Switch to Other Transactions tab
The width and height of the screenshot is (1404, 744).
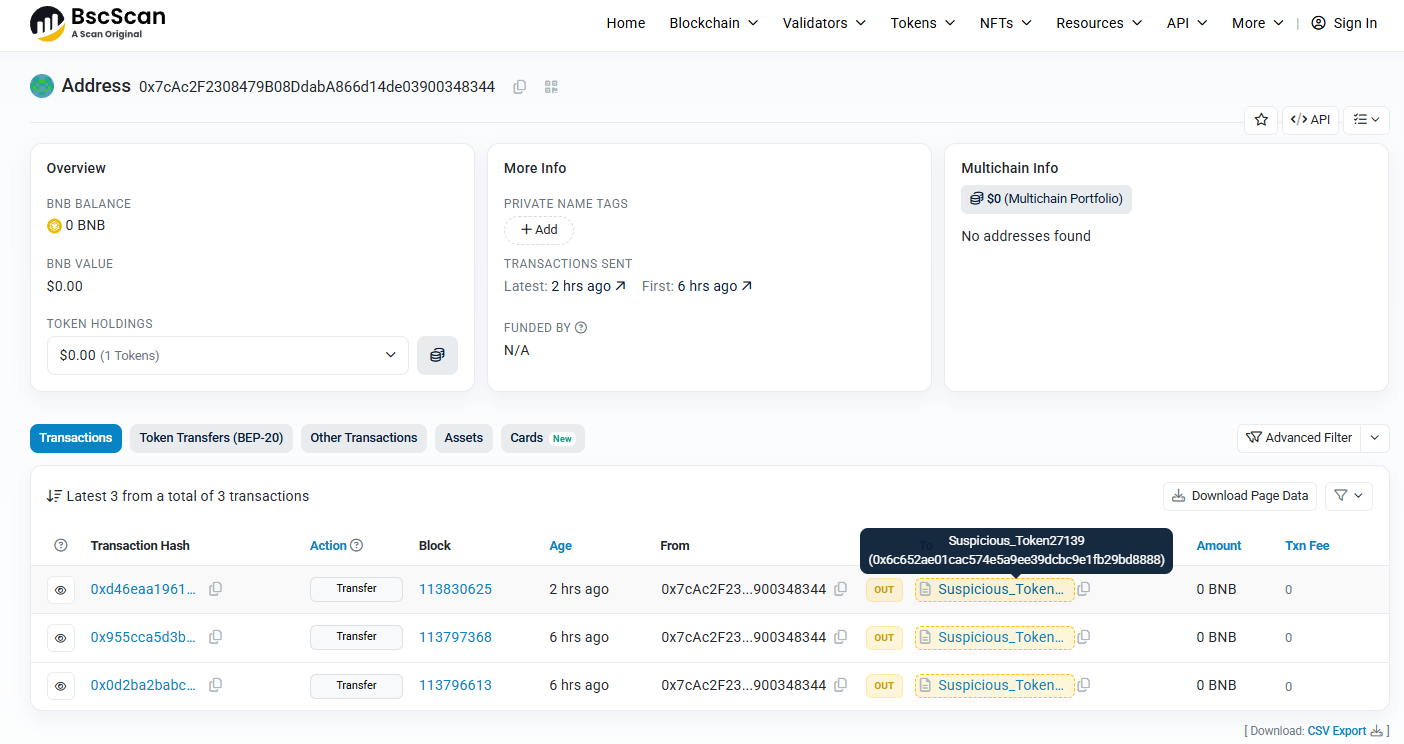tap(364, 438)
